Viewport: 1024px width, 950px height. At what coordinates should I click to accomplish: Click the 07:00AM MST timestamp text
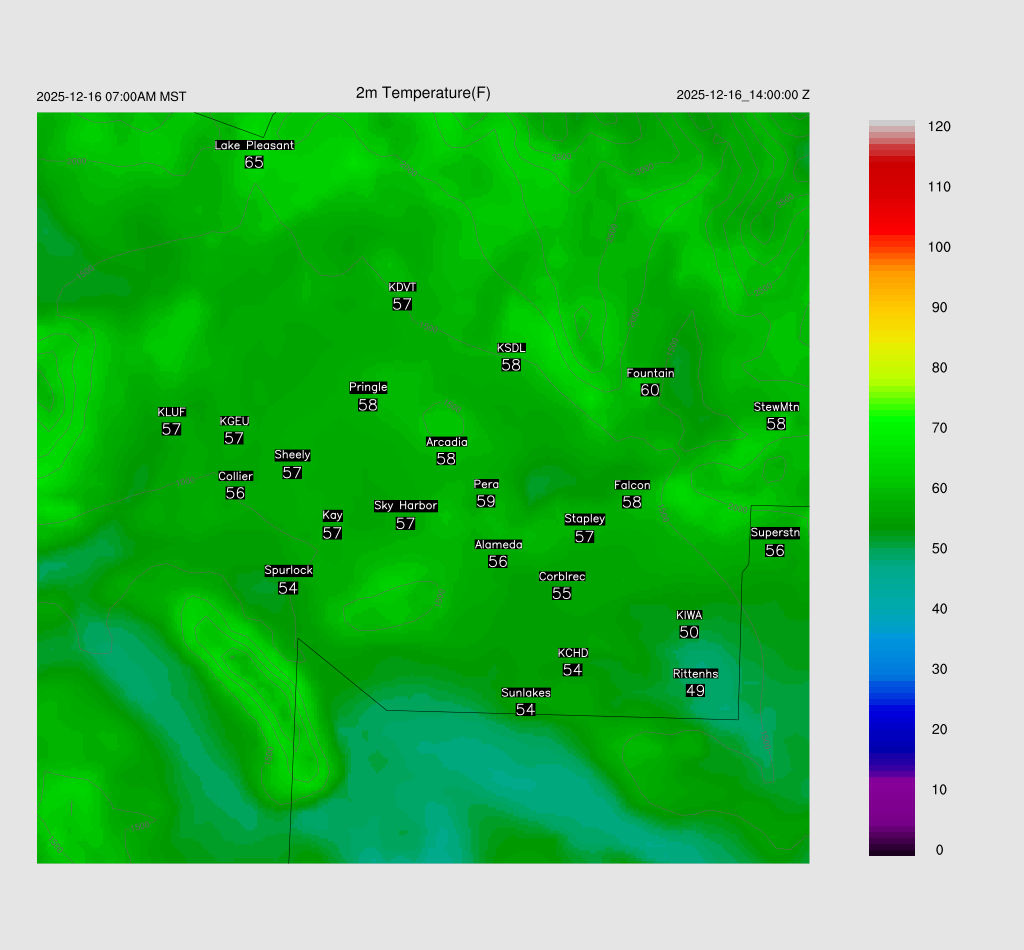coord(111,97)
